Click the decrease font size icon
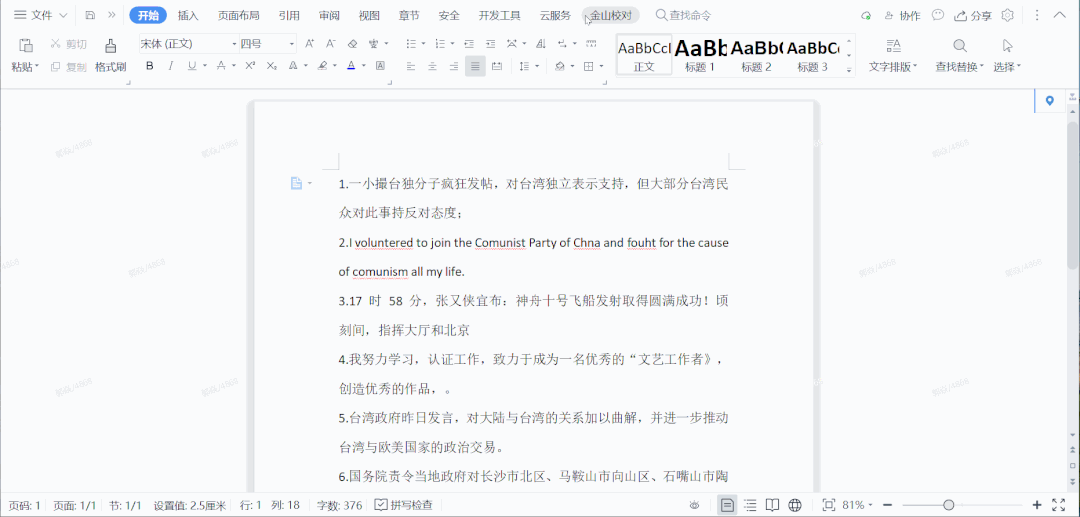The image size is (1080, 517). (x=331, y=44)
